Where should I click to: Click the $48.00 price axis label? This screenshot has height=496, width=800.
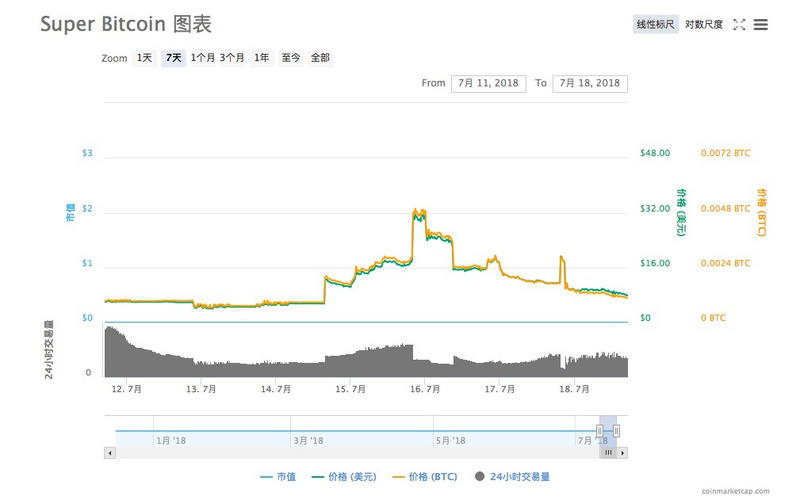[x=655, y=153]
